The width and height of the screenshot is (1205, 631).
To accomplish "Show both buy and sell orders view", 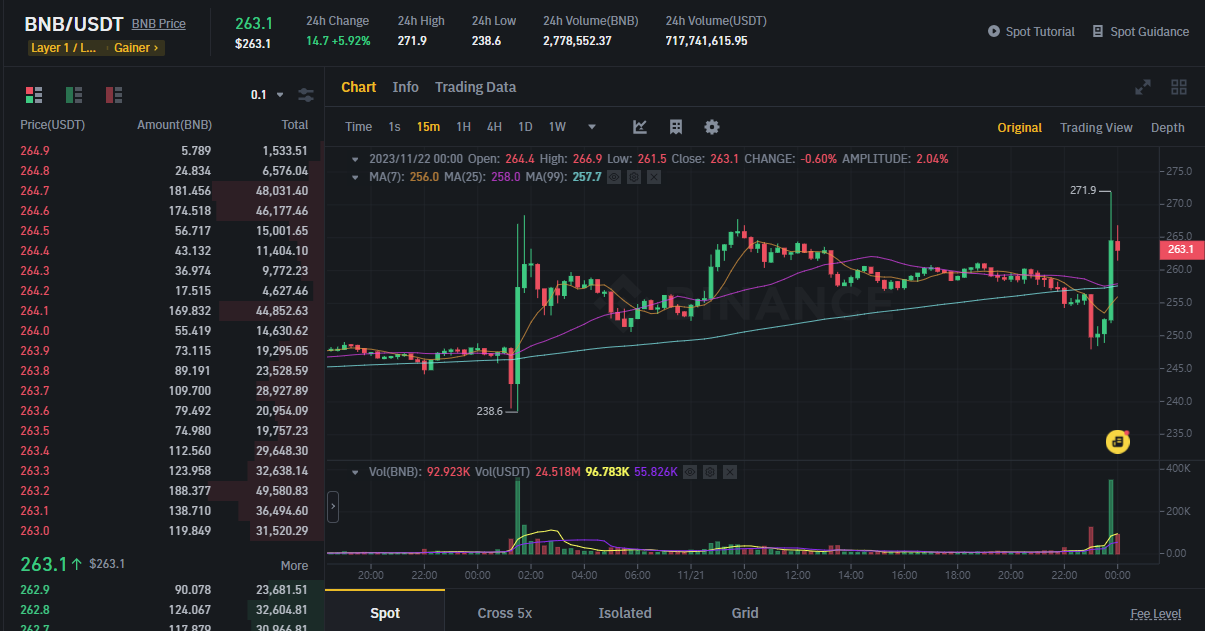I will (34, 95).
